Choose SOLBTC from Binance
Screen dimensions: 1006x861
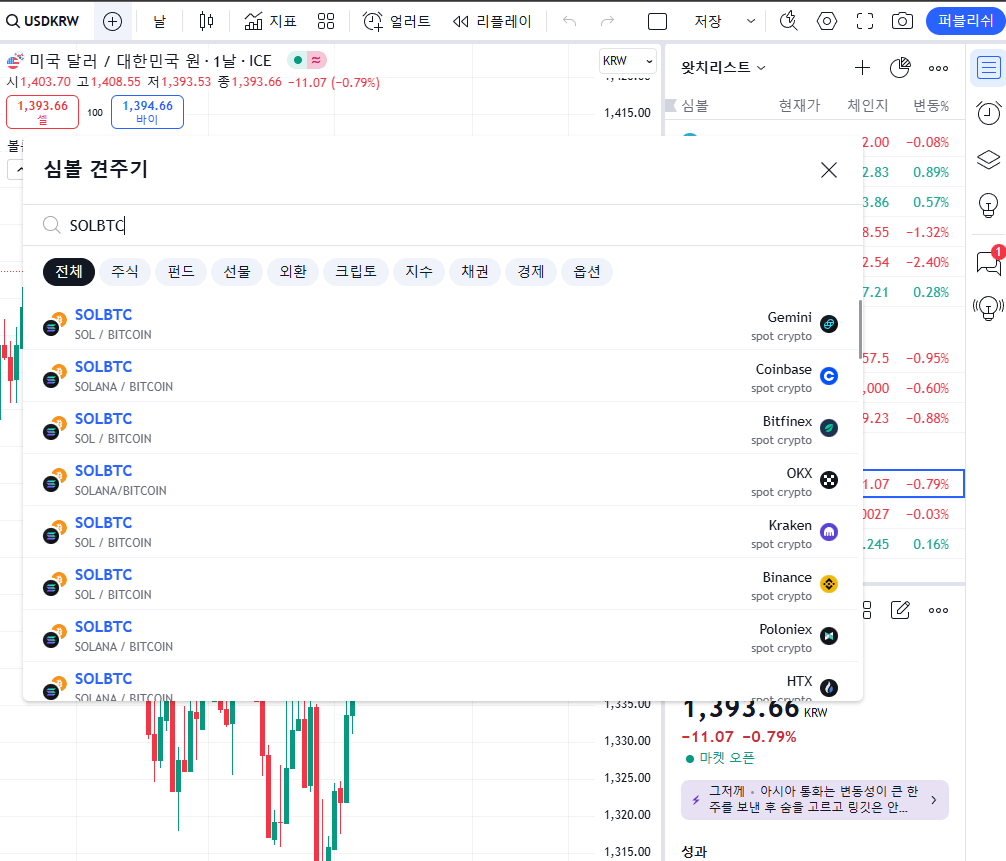(440, 584)
